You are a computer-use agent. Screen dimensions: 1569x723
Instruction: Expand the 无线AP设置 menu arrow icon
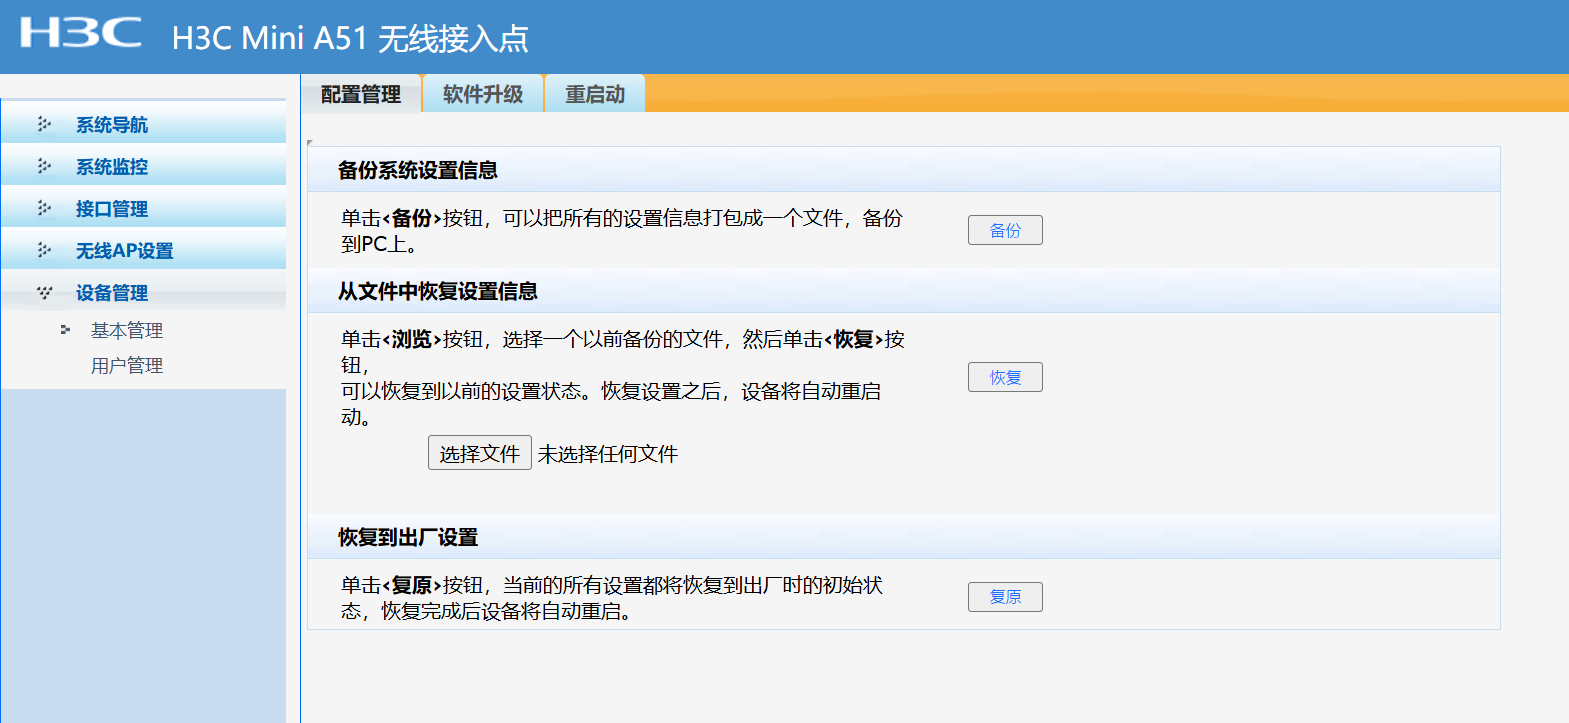pyautogui.click(x=44, y=250)
